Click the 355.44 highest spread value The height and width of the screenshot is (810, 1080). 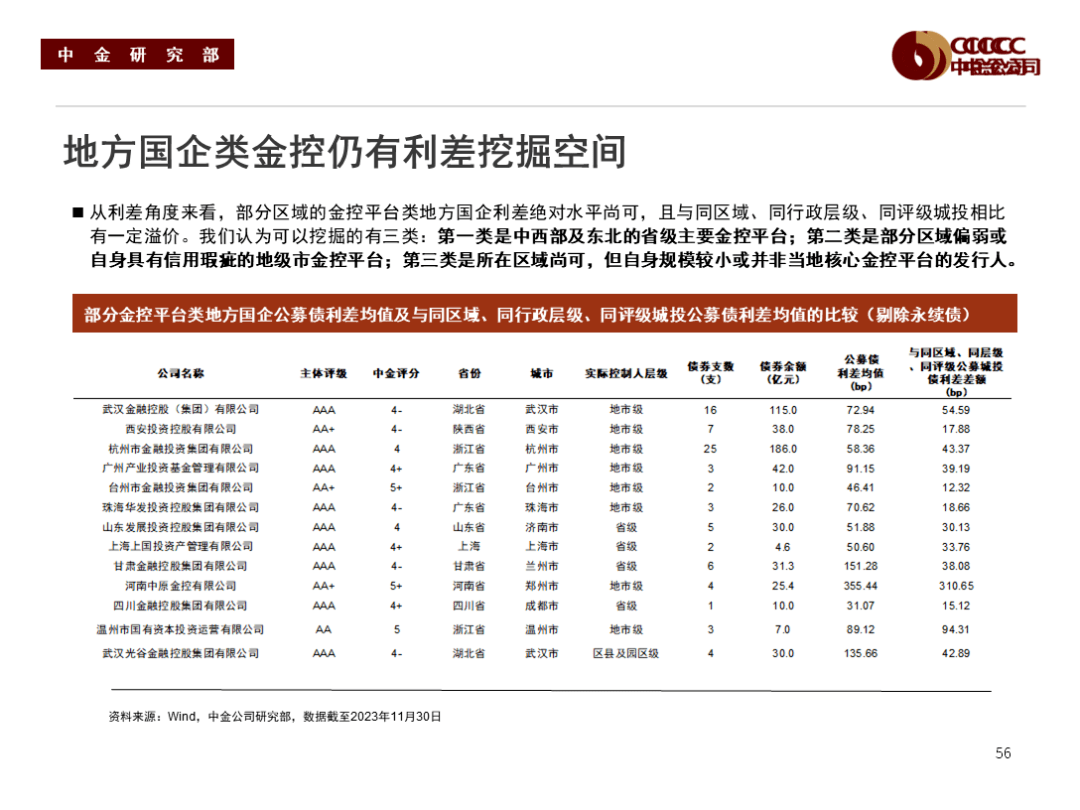pyautogui.click(x=861, y=585)
